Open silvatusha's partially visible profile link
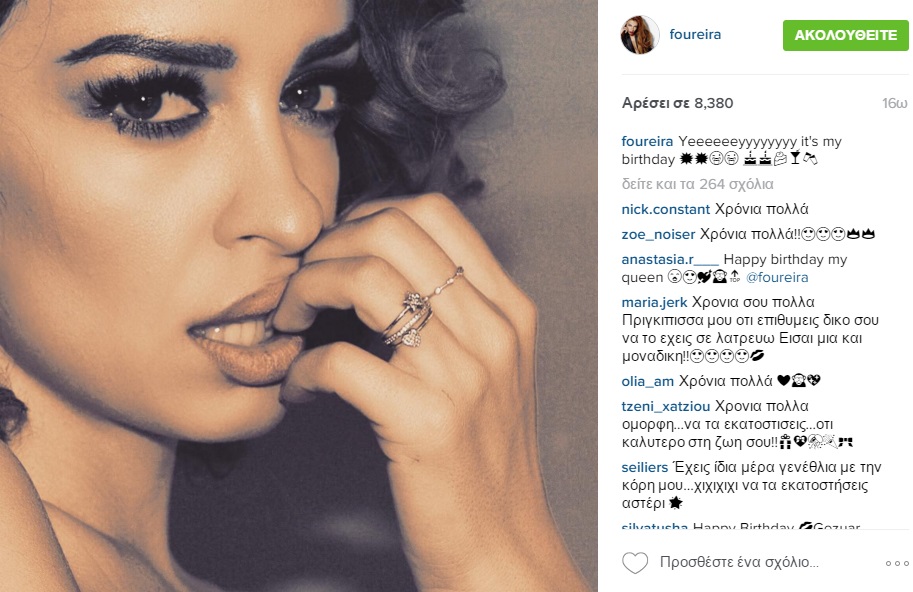The width and height of the screenshot is (913, 592). (x=654, y=526)
